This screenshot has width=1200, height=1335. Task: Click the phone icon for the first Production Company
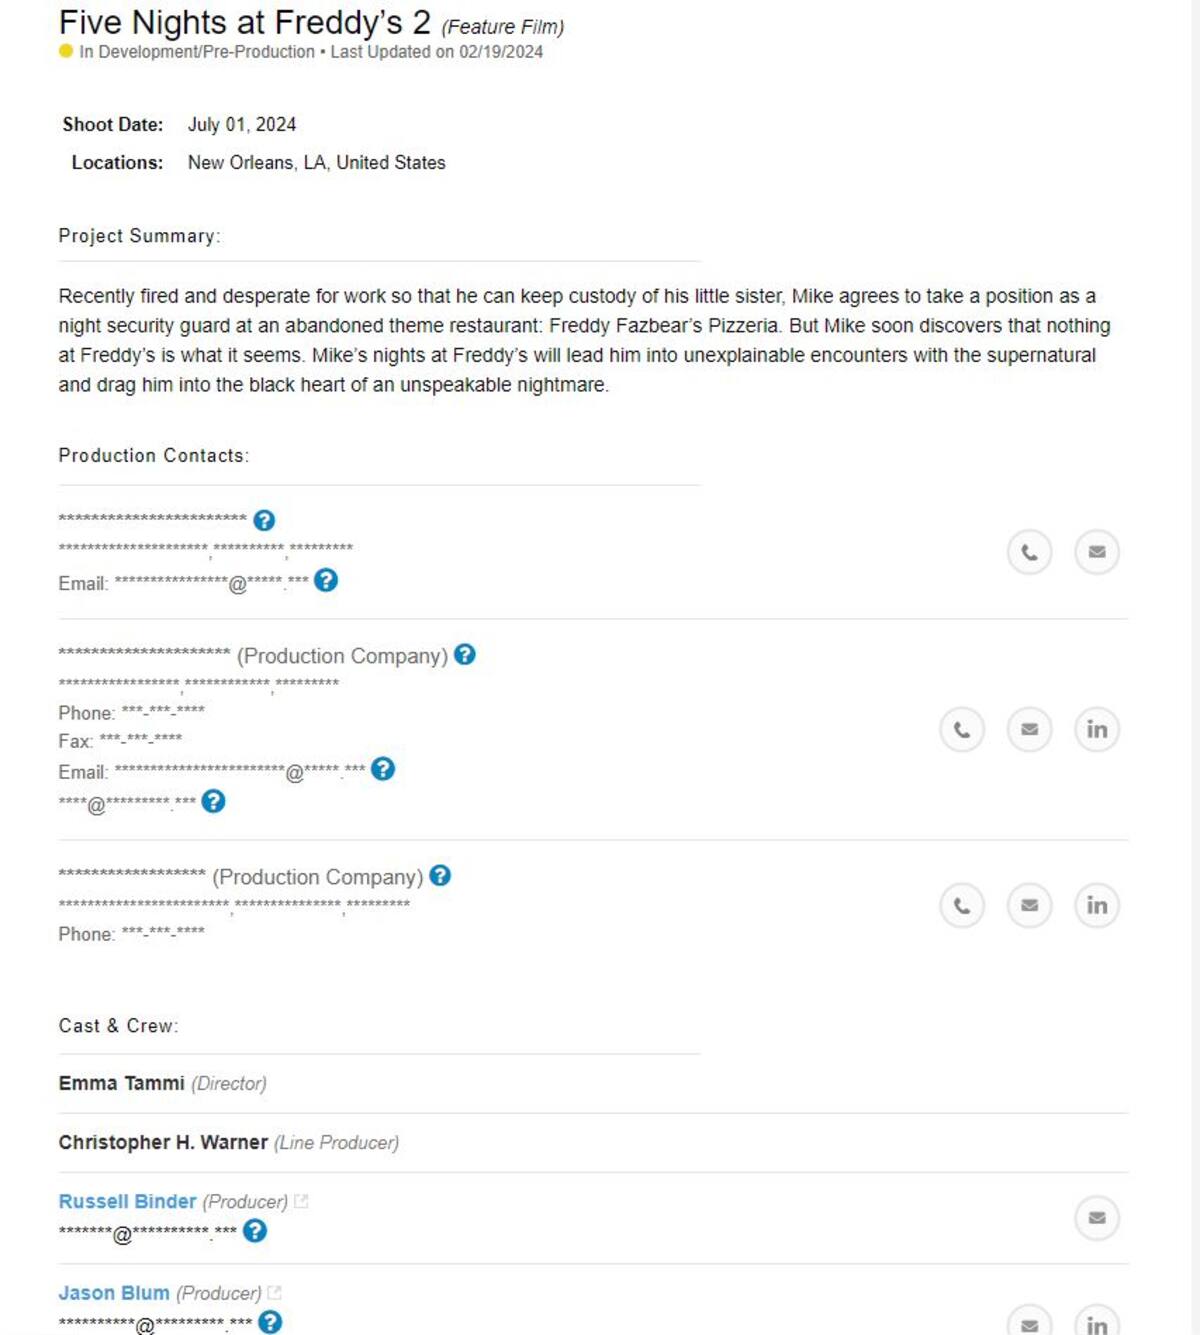[962, 730]
